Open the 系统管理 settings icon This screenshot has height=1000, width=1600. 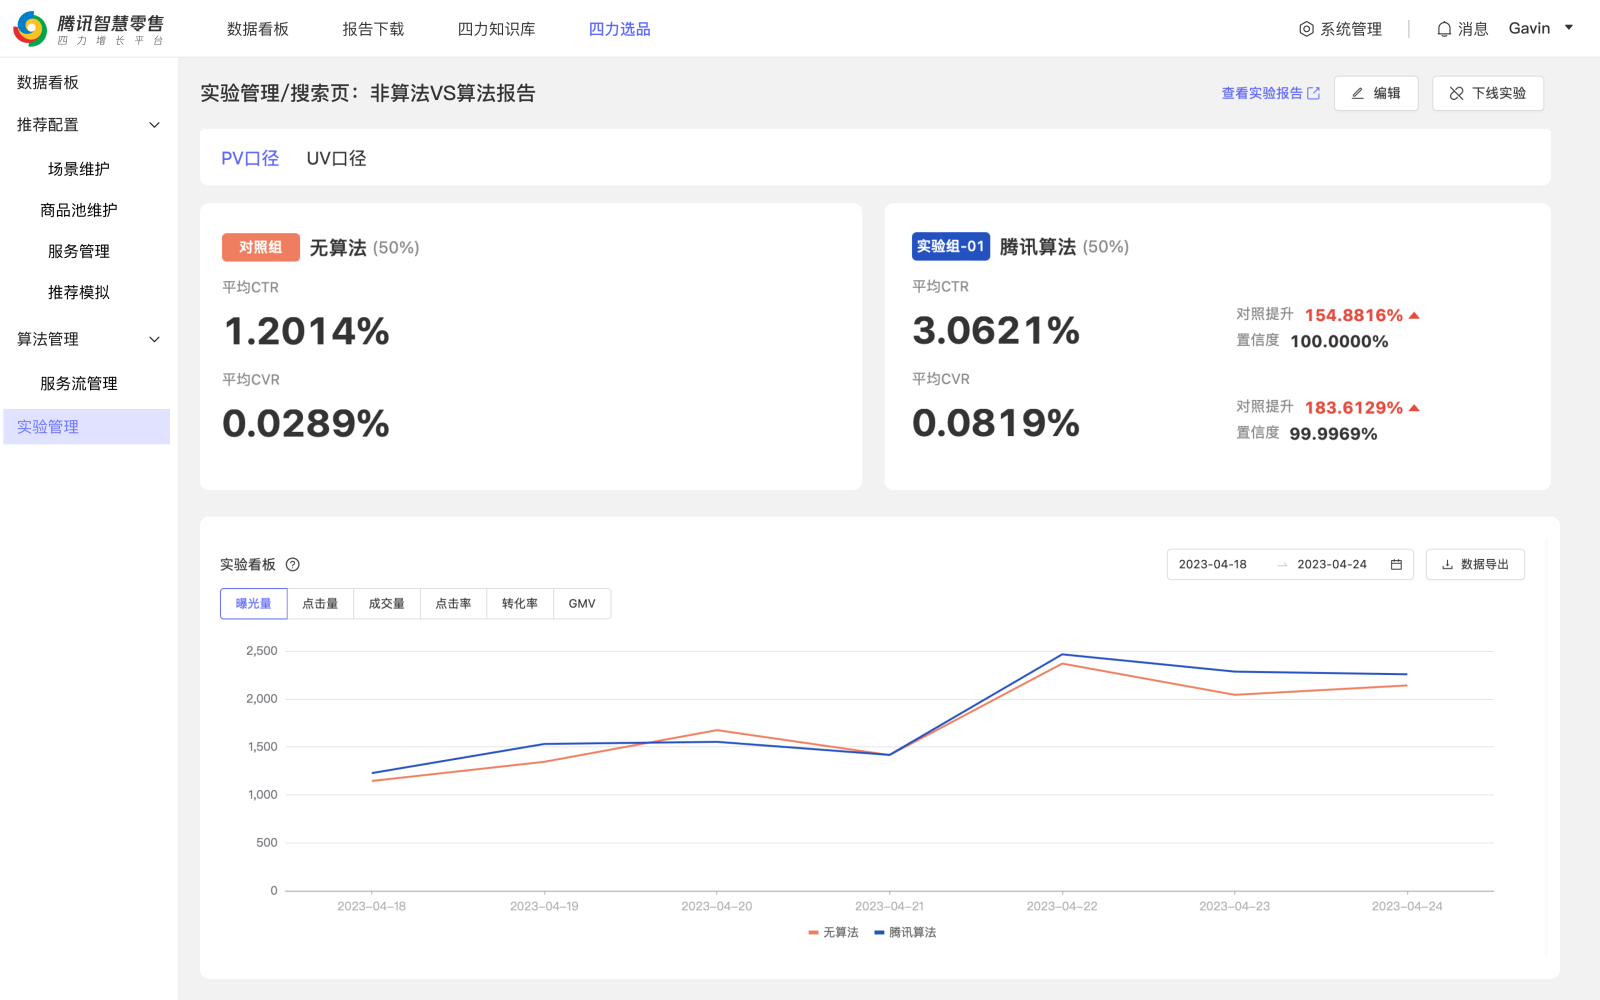1306,29
